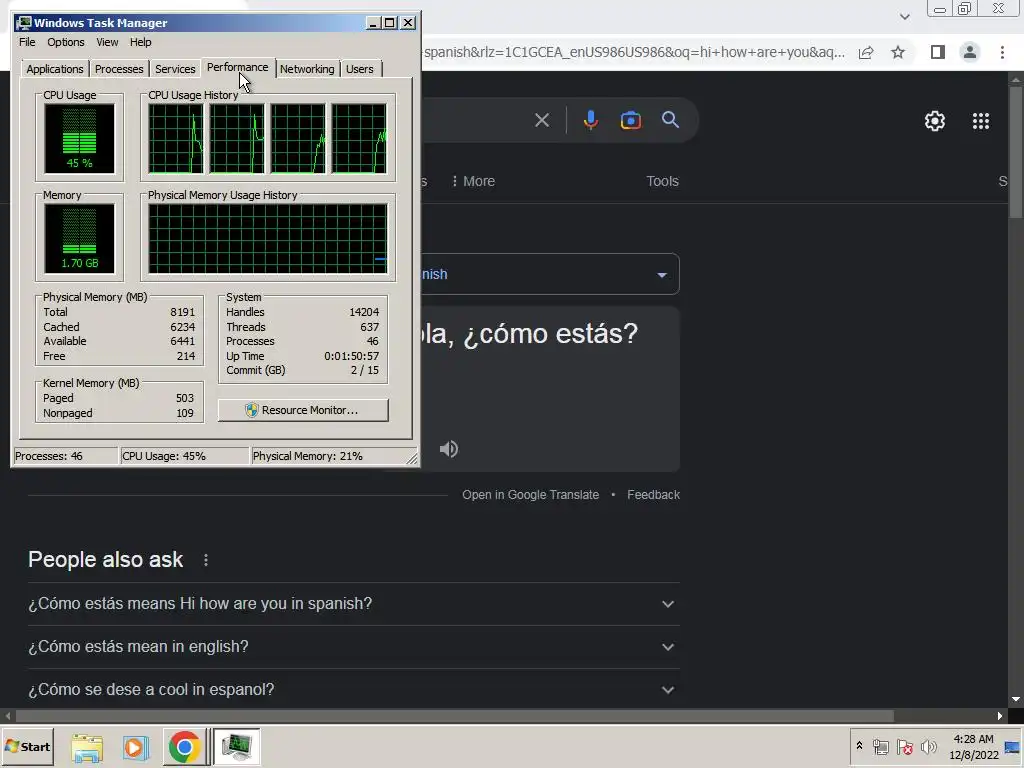Click the Resource Monitor button
This screenshot has height=768, width=1024.
coord(303,410)
